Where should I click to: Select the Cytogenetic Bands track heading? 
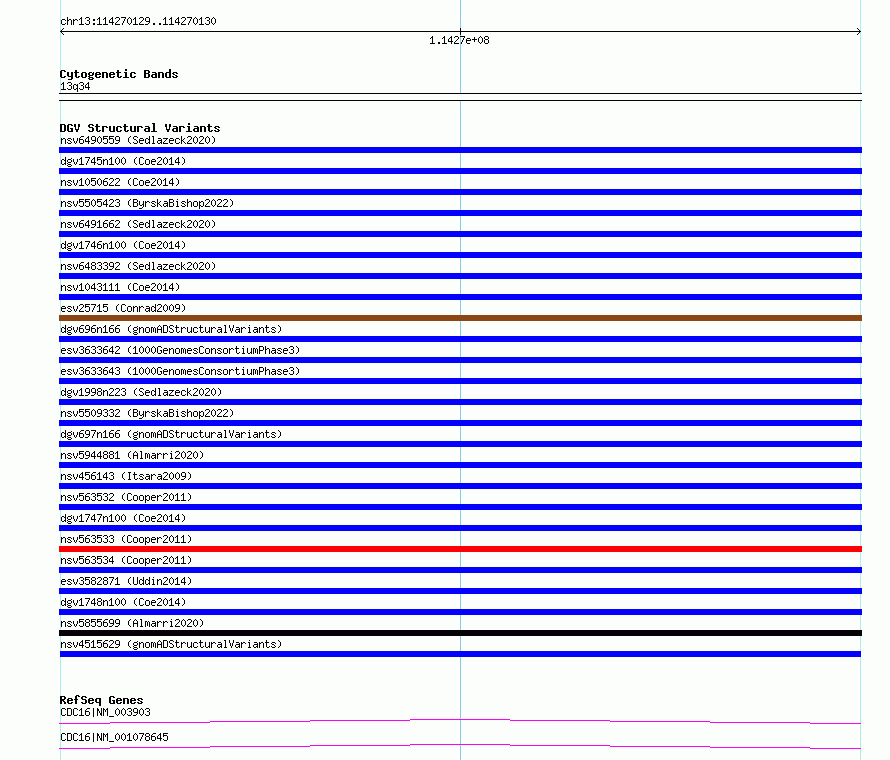coord(119,74)
